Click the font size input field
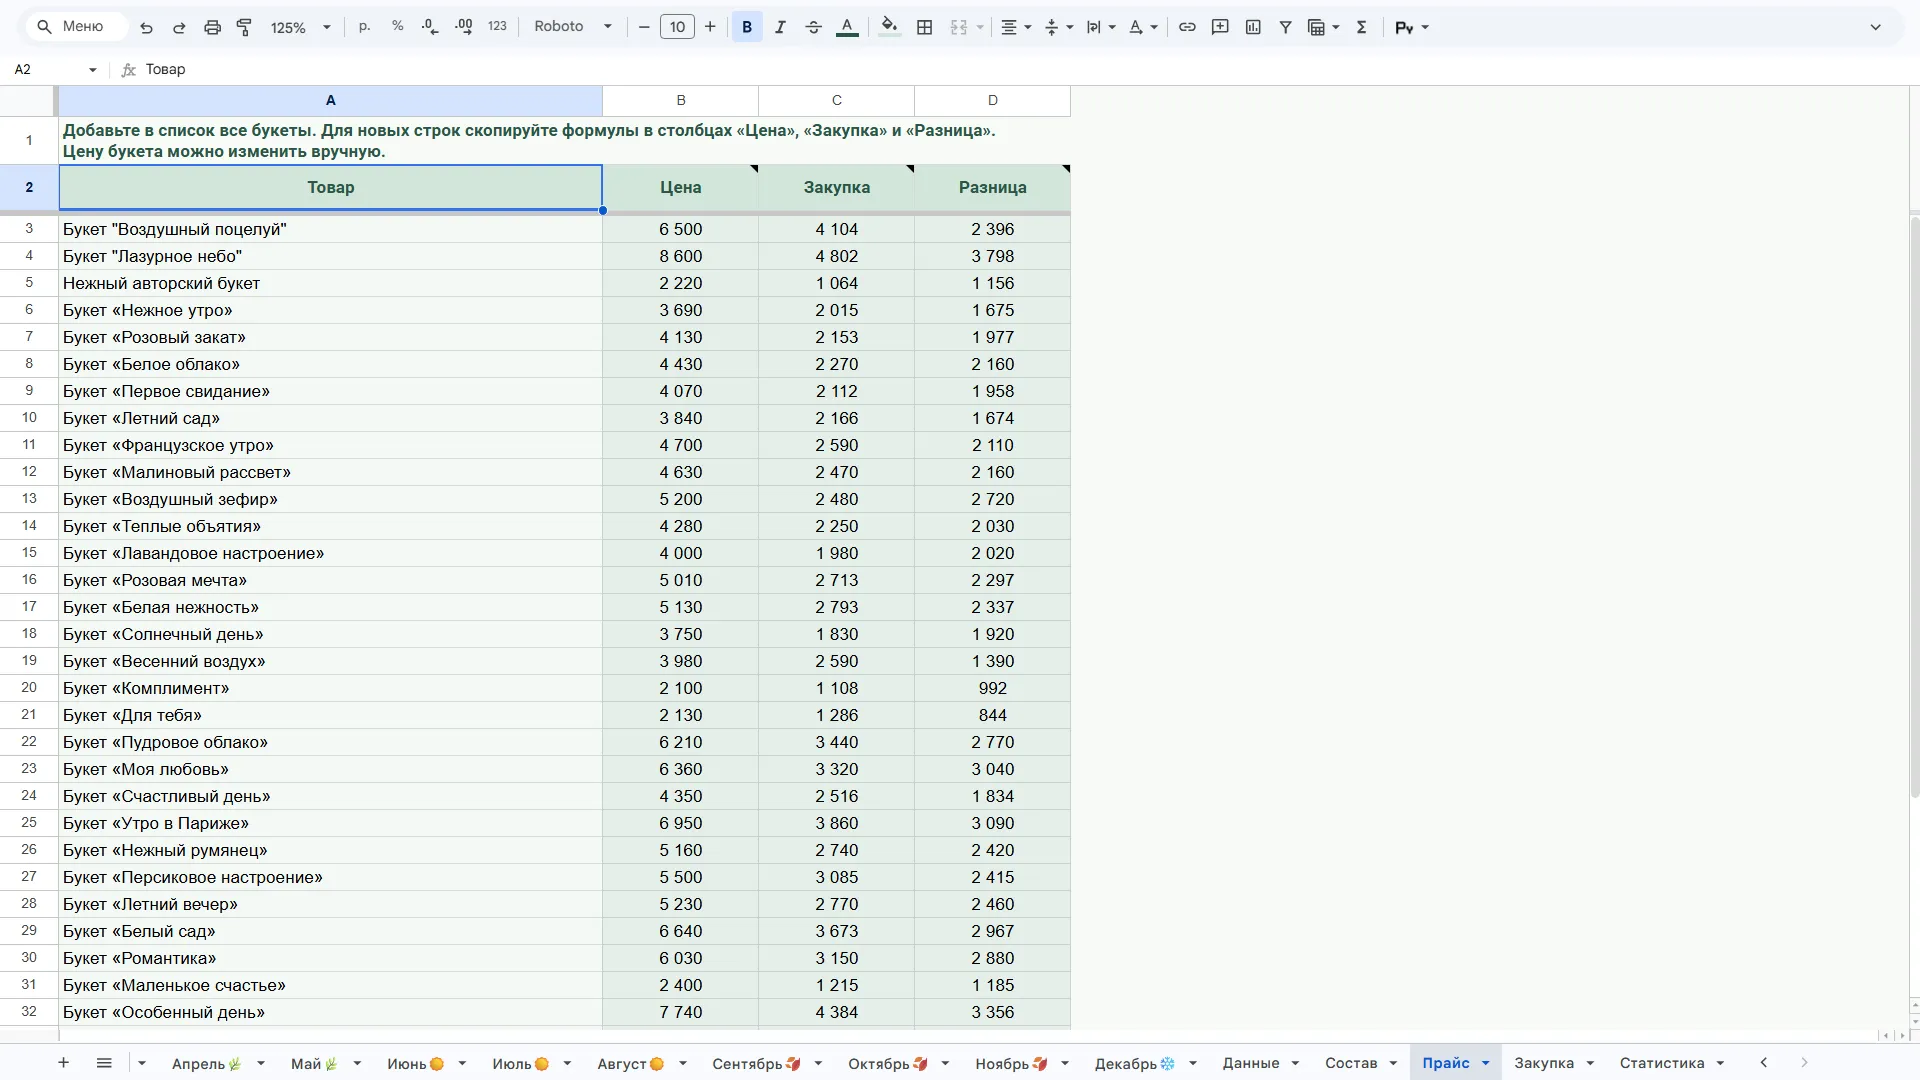This screenshot has width=1920, height=1080. click(x=677, y=27)
